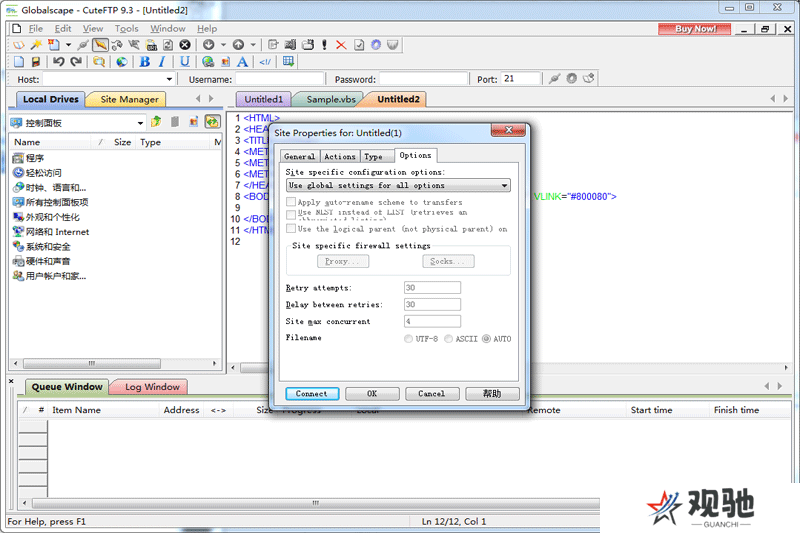800x533 pixels.
Task: Insert an HTML comment tag icon
Action: tap(265, 62)
